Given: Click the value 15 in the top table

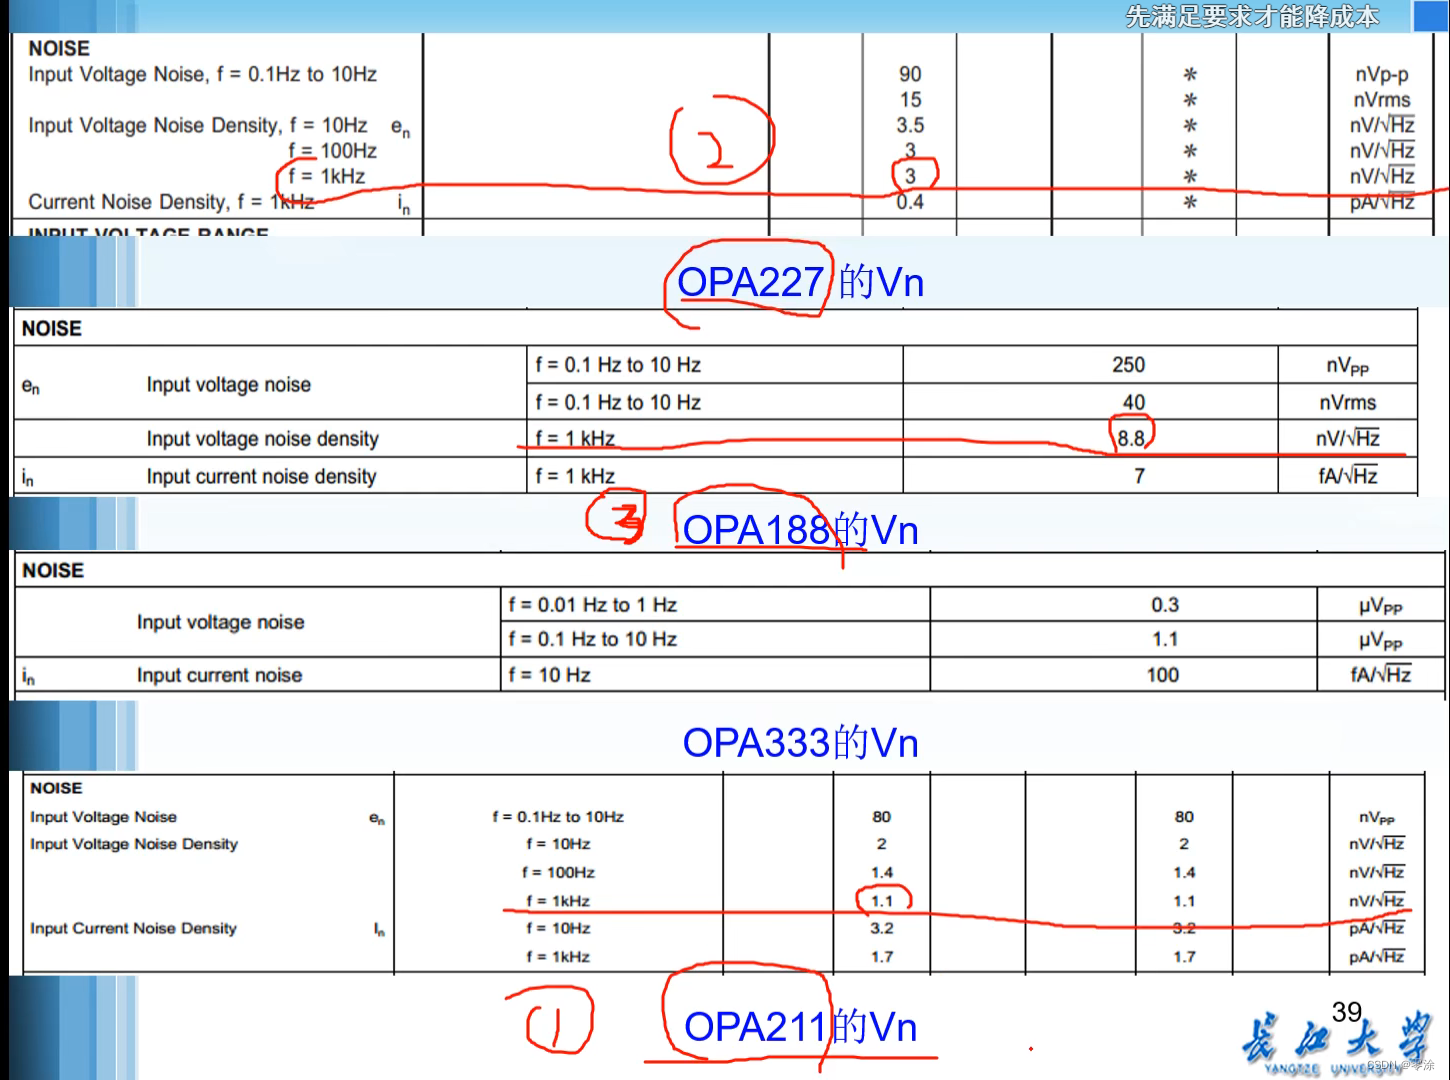Looking at the screenshot, I should coord(910,100).
